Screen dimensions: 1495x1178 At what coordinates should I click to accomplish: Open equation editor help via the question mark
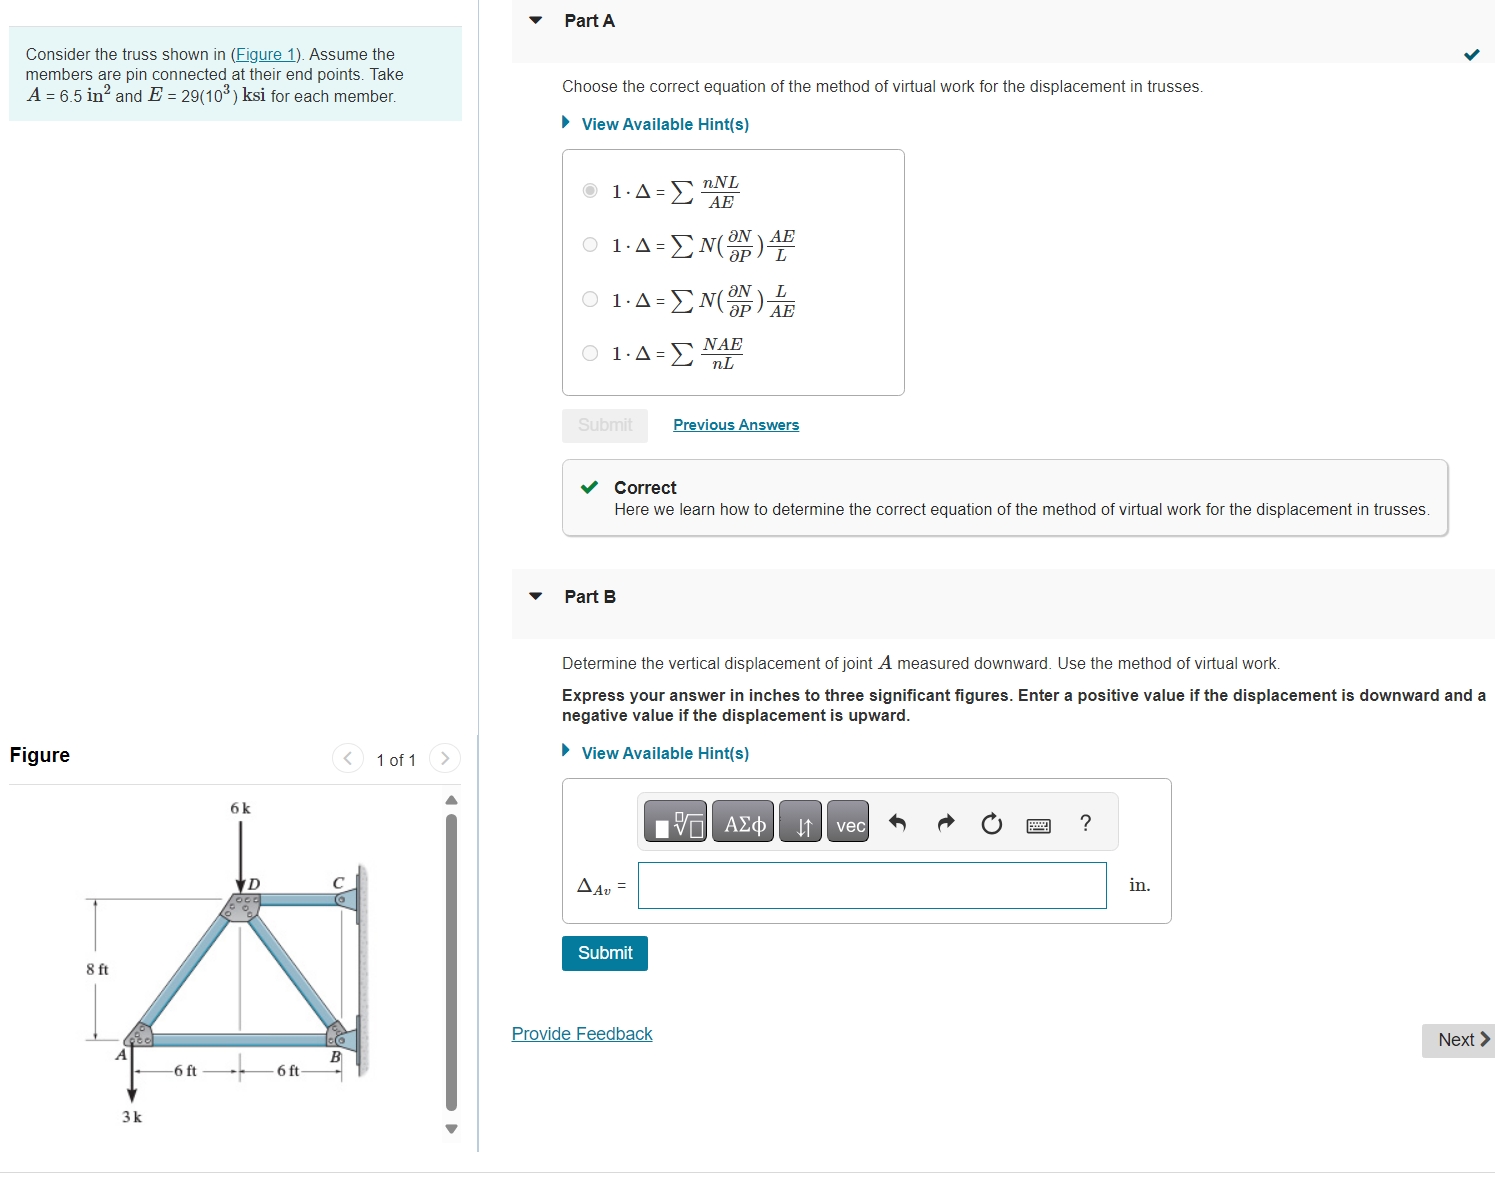pos(1085,822)
